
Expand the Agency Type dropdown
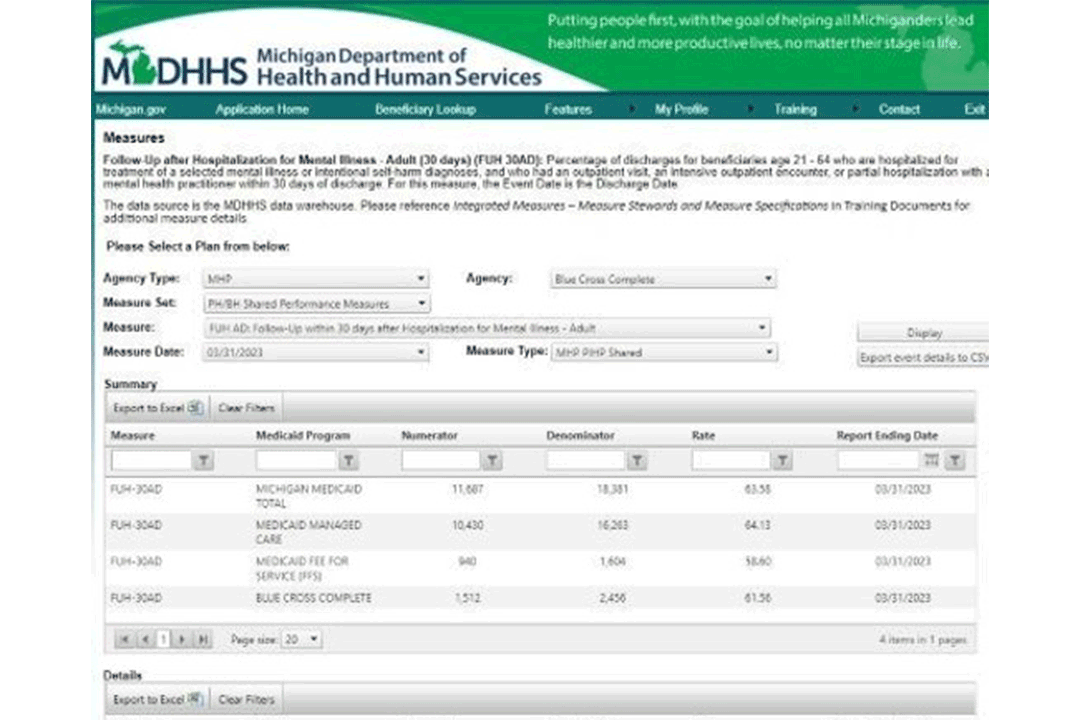[x=421, y=279]
